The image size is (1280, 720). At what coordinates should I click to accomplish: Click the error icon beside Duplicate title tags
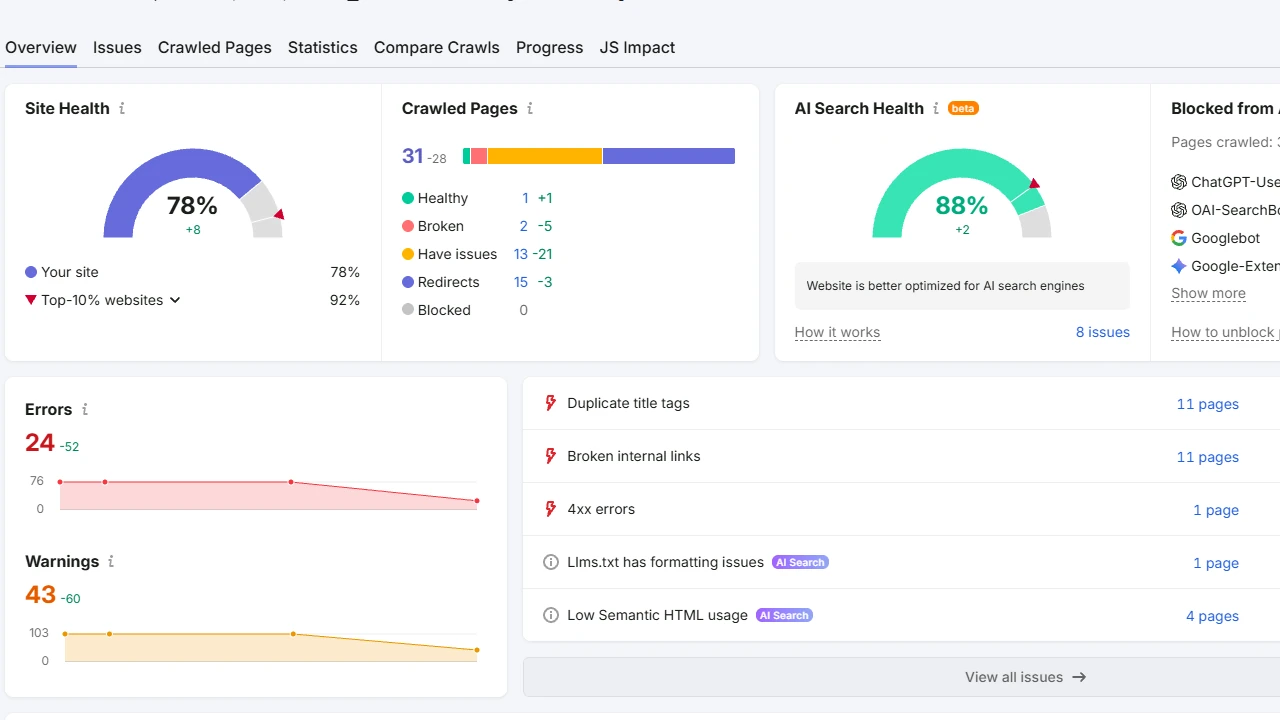550,403
